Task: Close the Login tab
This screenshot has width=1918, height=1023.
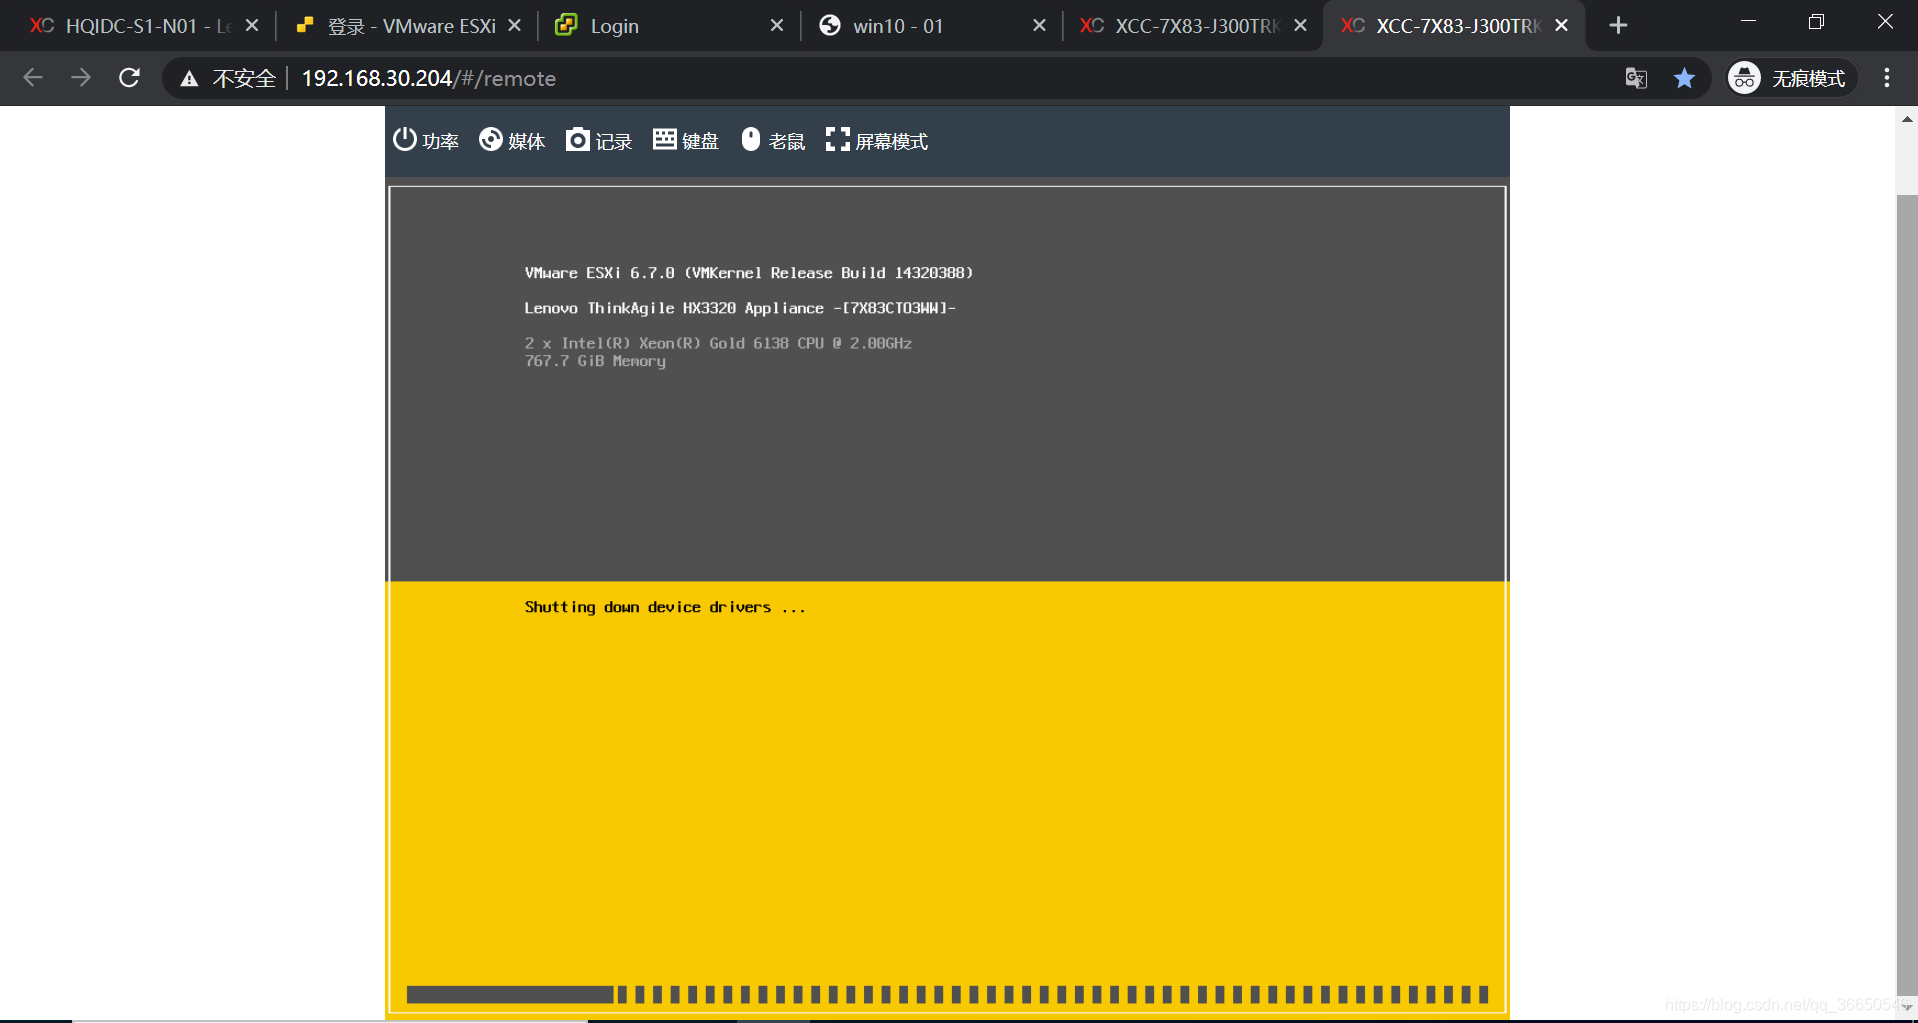Action: (x=777, y=26)
